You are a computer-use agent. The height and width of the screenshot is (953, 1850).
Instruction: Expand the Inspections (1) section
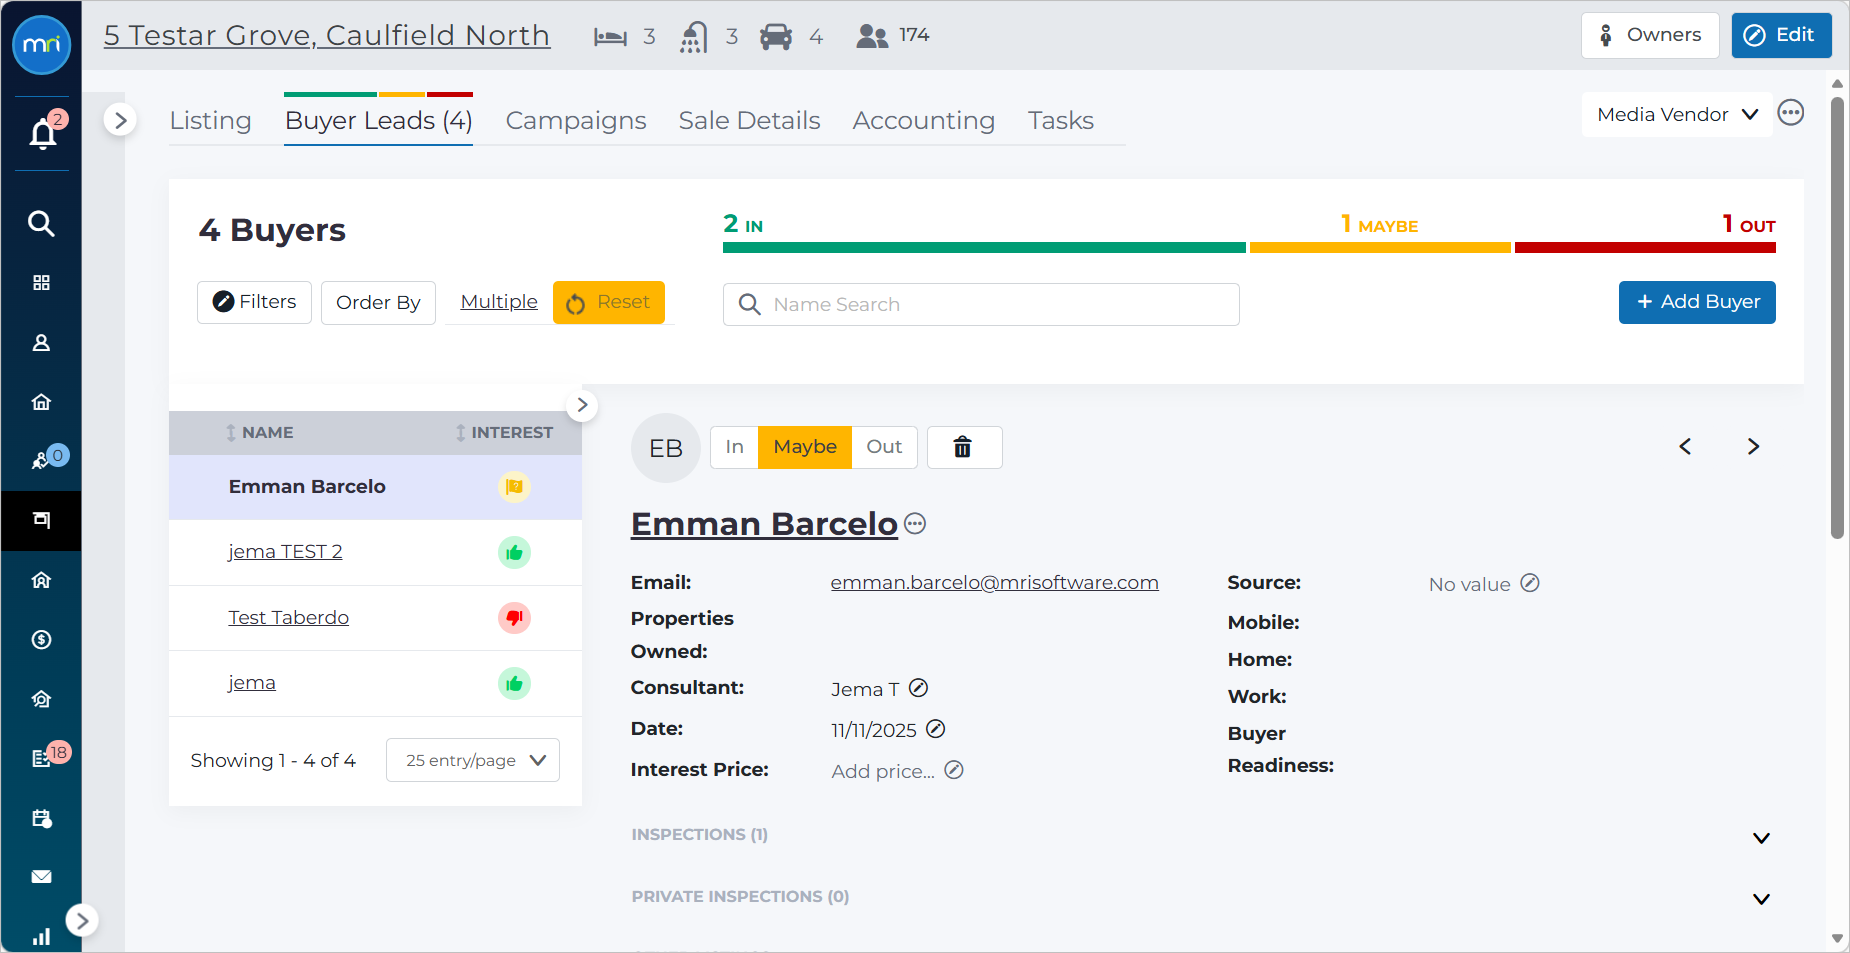click(1761, 838)
